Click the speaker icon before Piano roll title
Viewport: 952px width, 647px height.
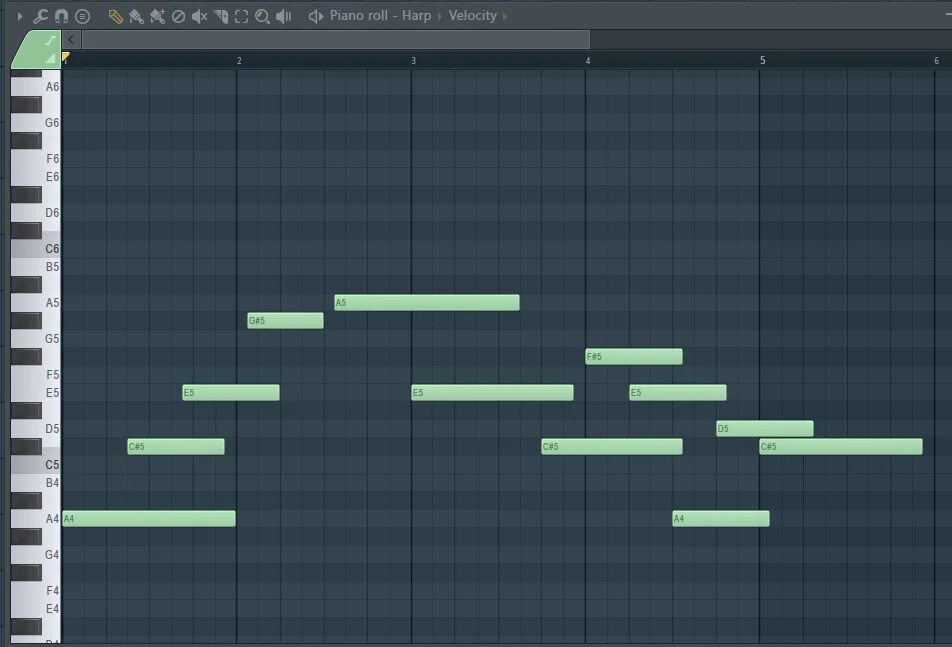point(316,16)
